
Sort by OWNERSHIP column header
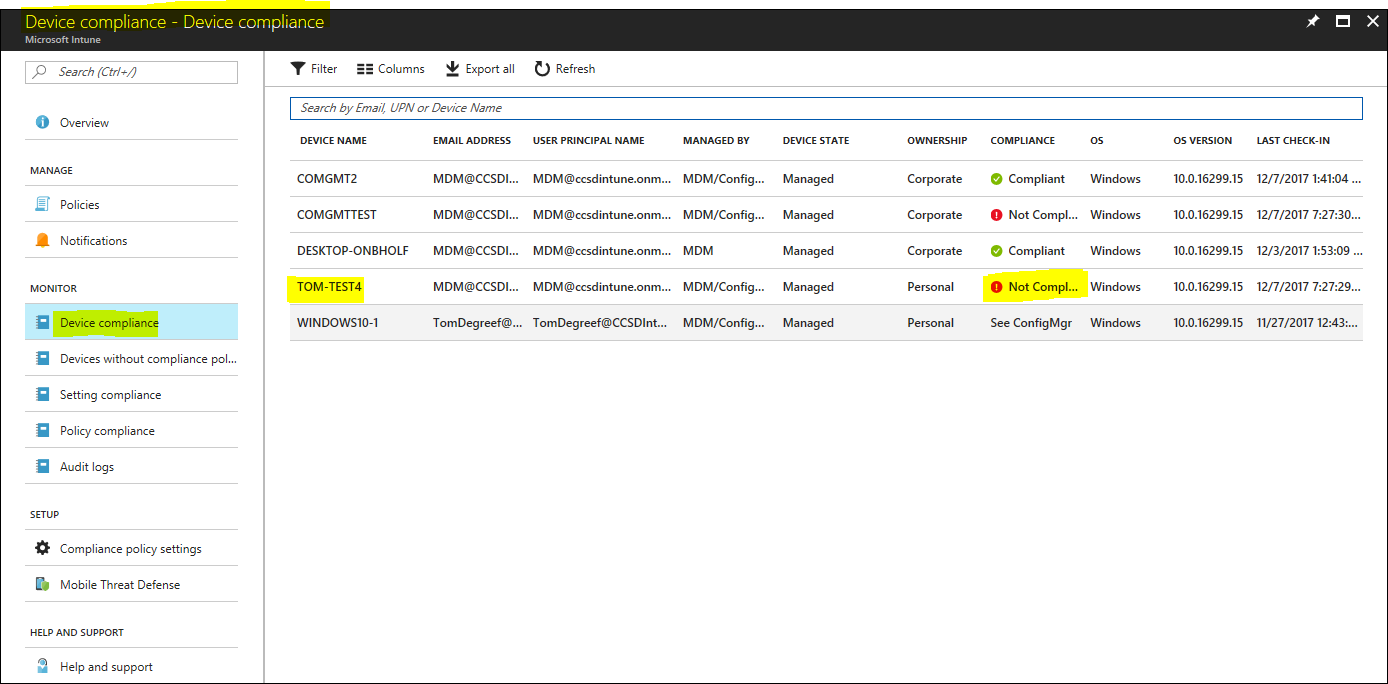point(937,141)
